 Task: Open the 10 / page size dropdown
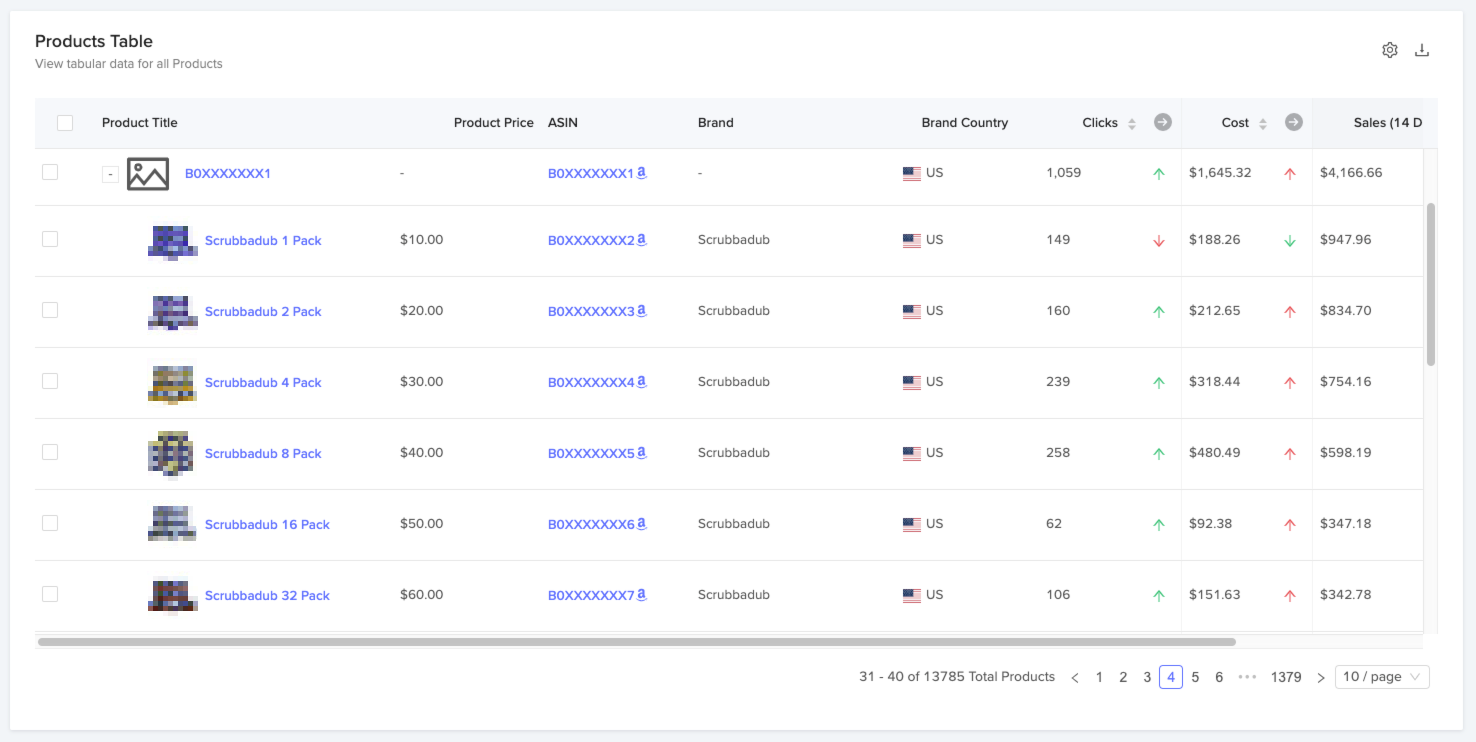pos(1382,677)
